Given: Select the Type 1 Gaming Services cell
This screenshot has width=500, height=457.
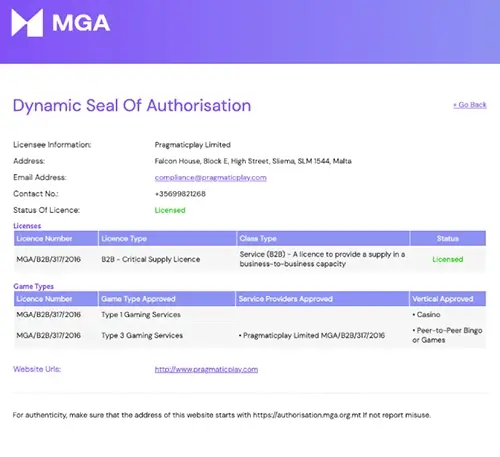Looking at the screenshot, I should pos(141,315).
